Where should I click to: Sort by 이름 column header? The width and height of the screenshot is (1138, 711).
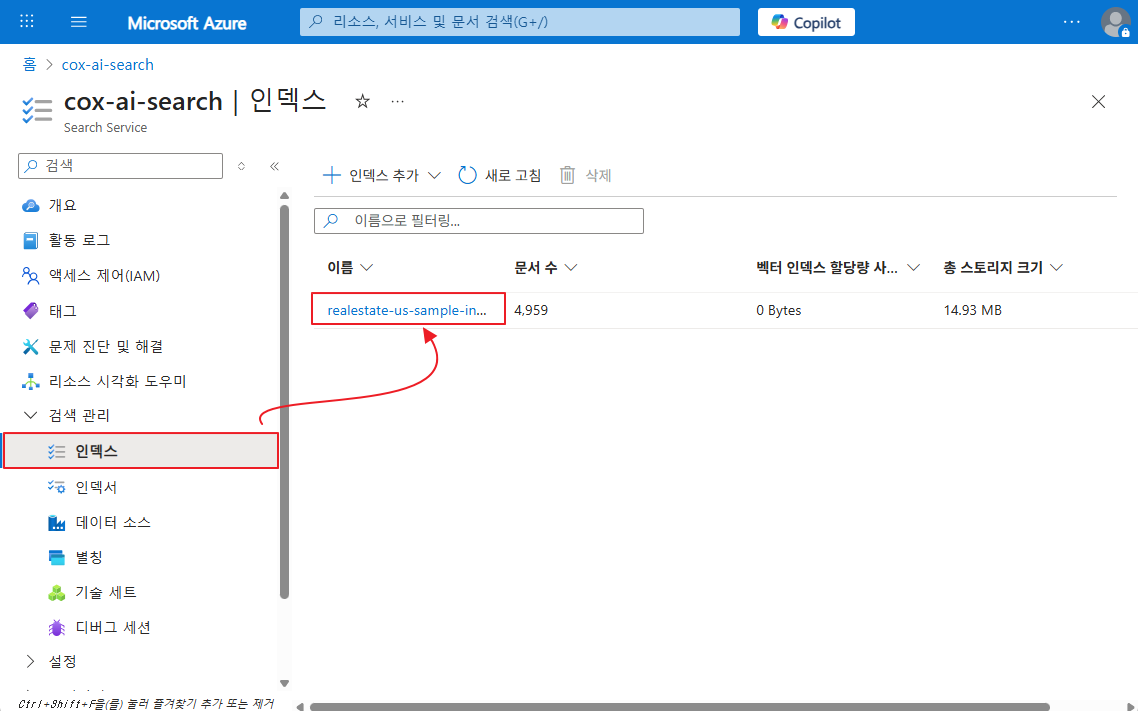[351, 268]
